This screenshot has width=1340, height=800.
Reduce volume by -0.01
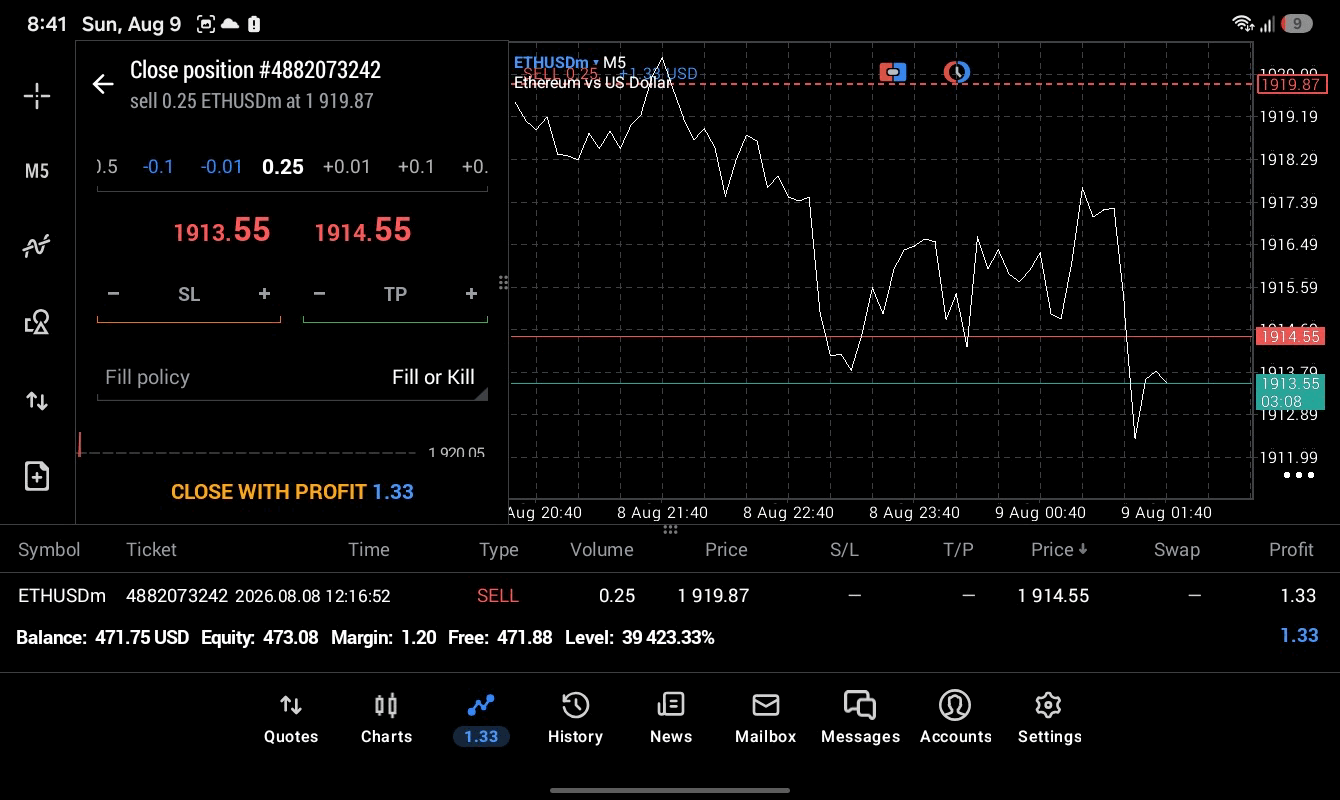tap(221, 166)
